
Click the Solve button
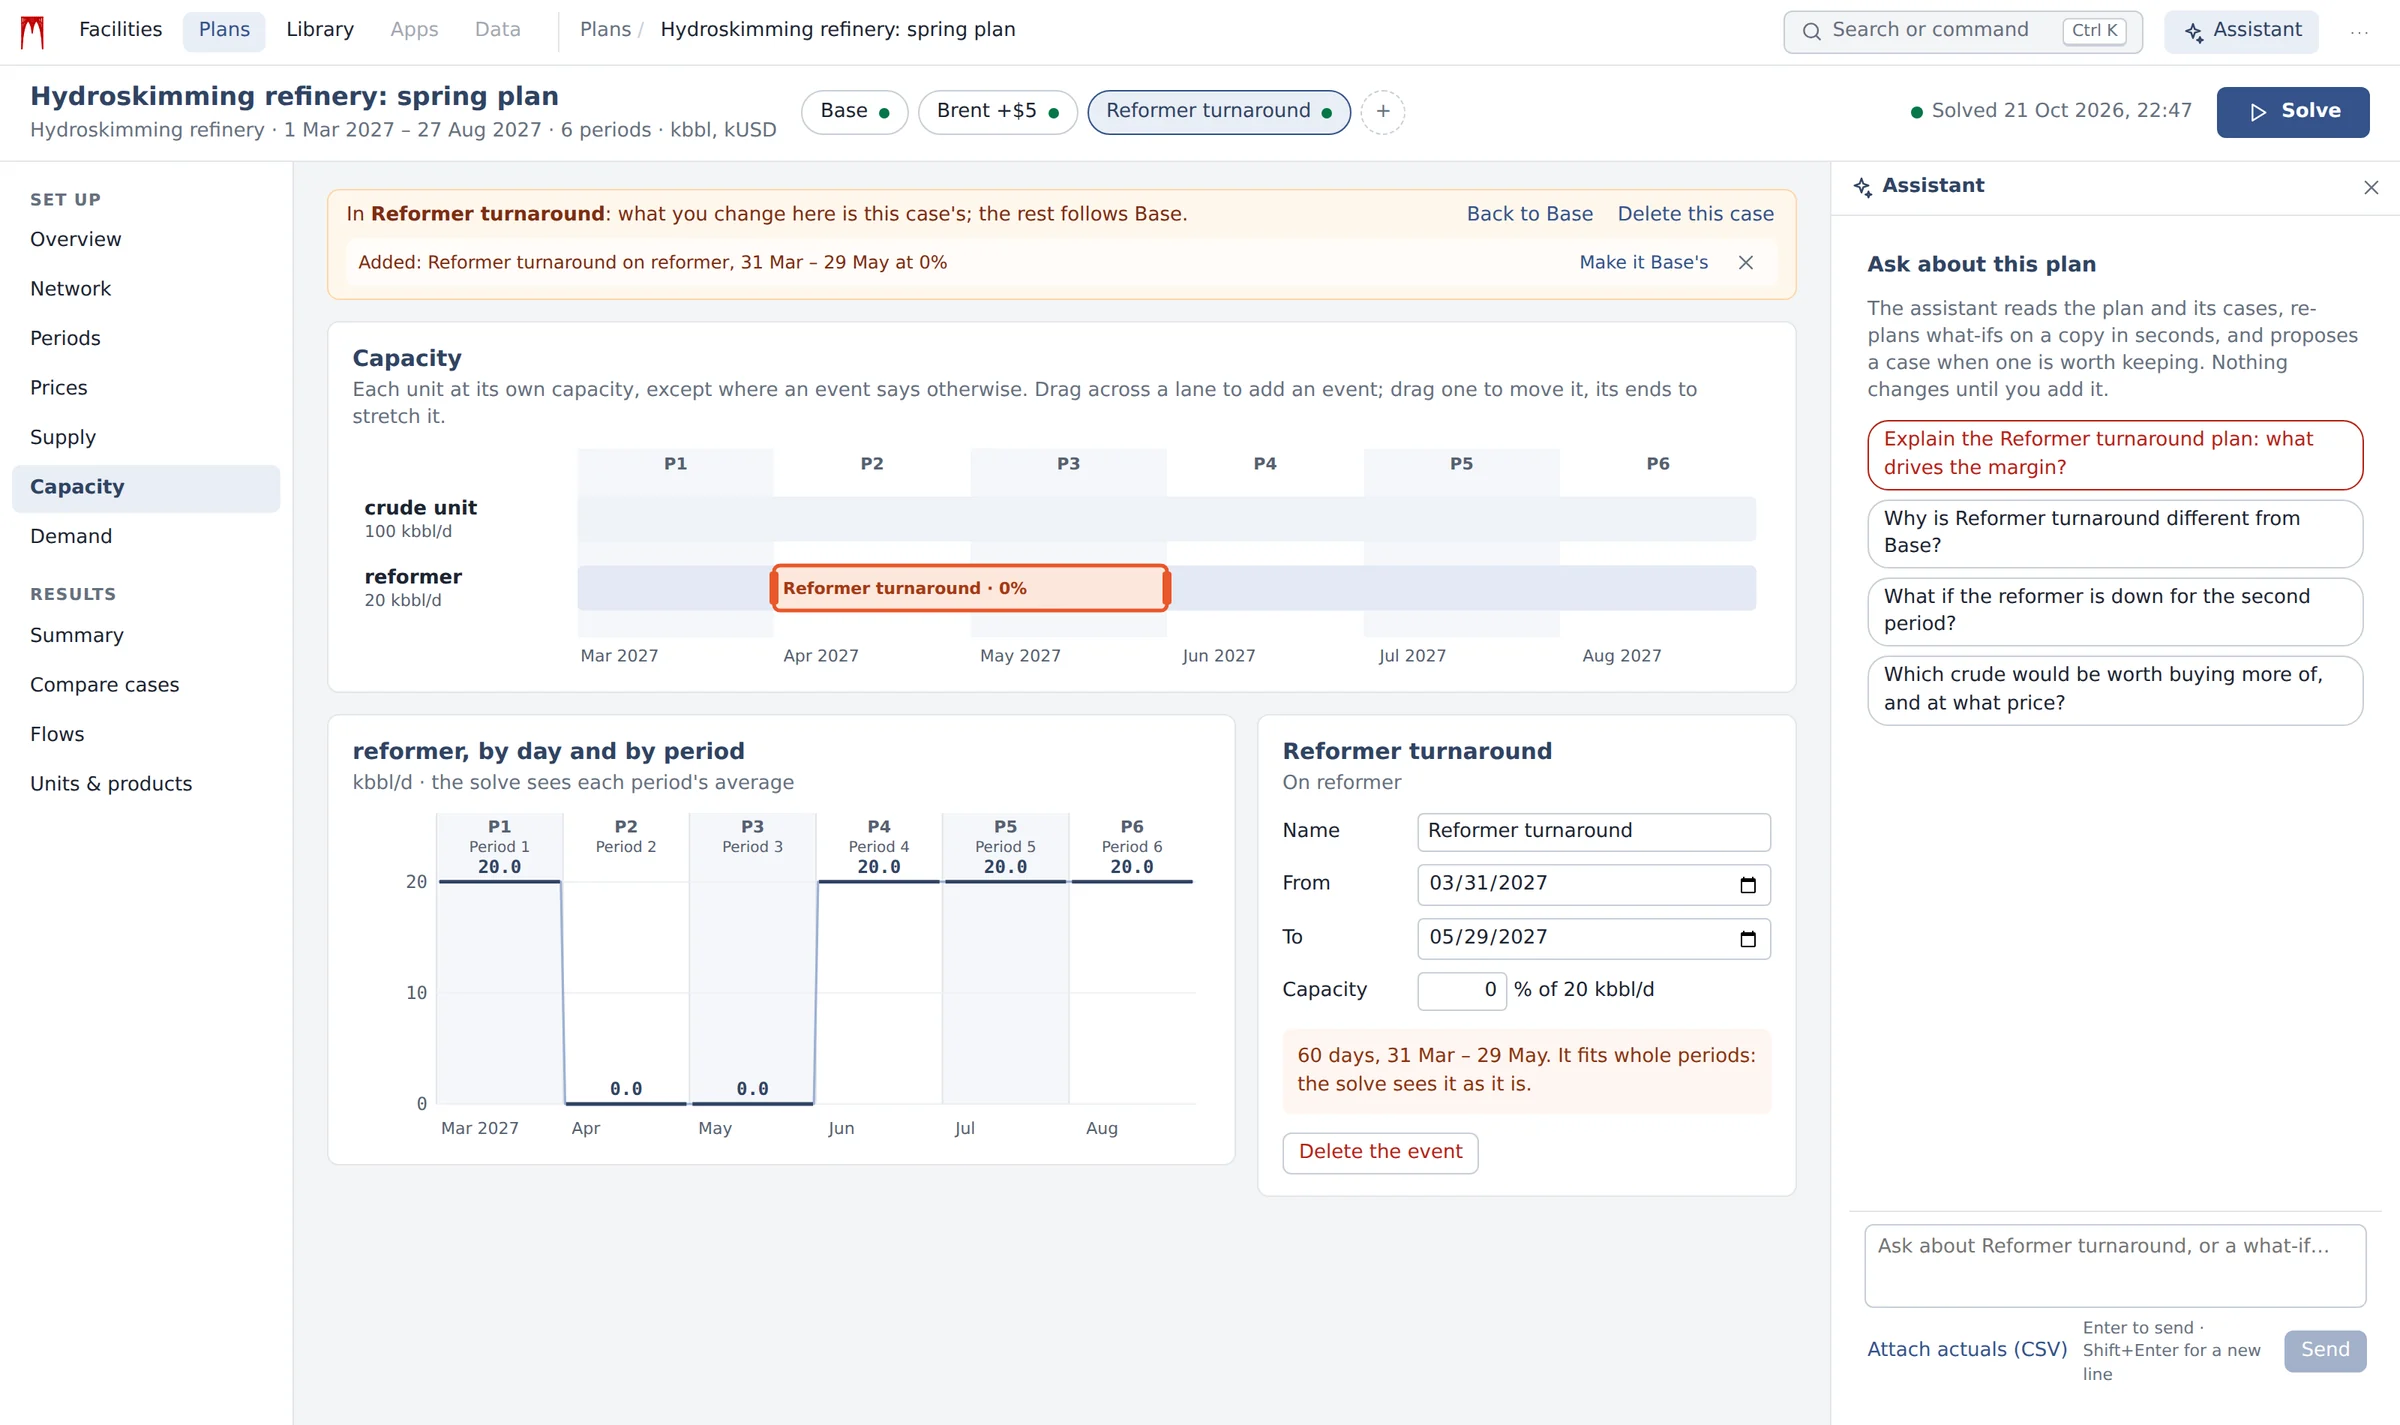pos(2292,111)
